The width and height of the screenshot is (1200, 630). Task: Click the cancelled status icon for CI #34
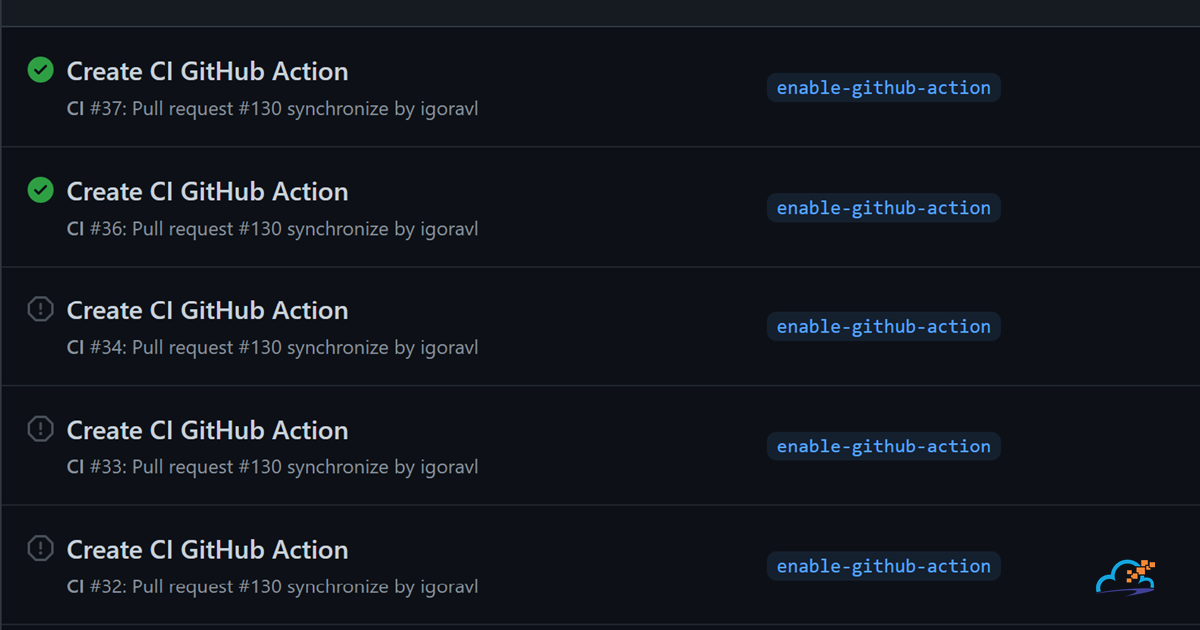[40, 309]
